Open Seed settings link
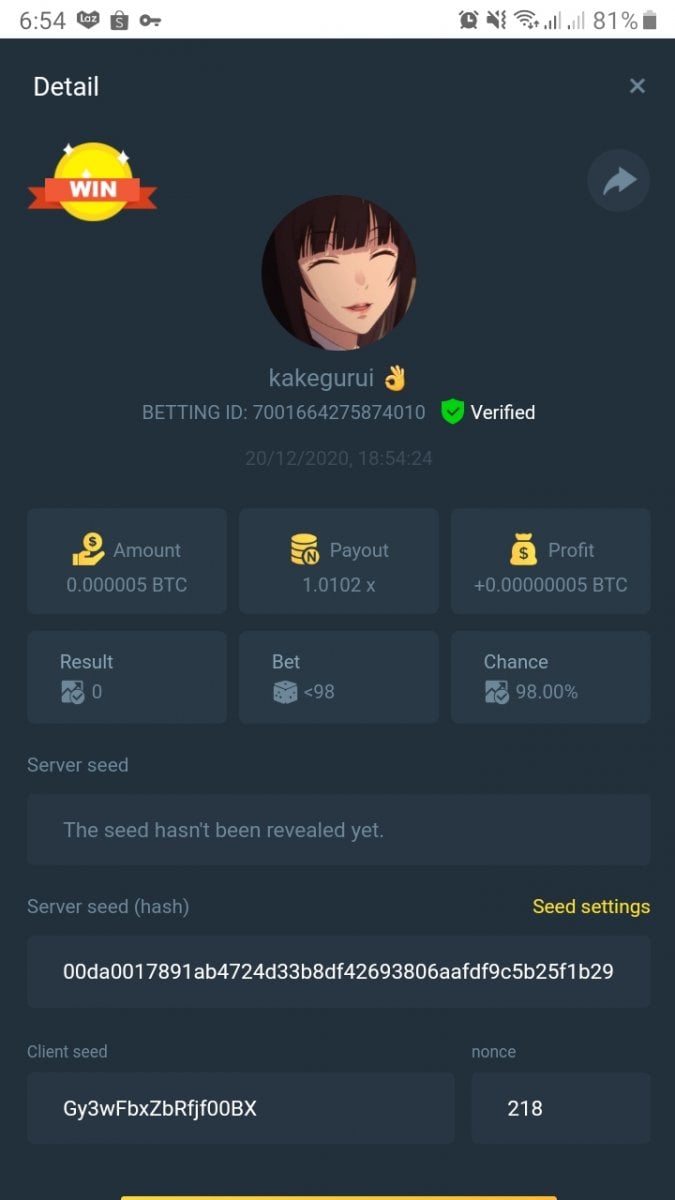The width and height of the screenshot is (675, 1200). pyautogui.click(x=591, y=906)
